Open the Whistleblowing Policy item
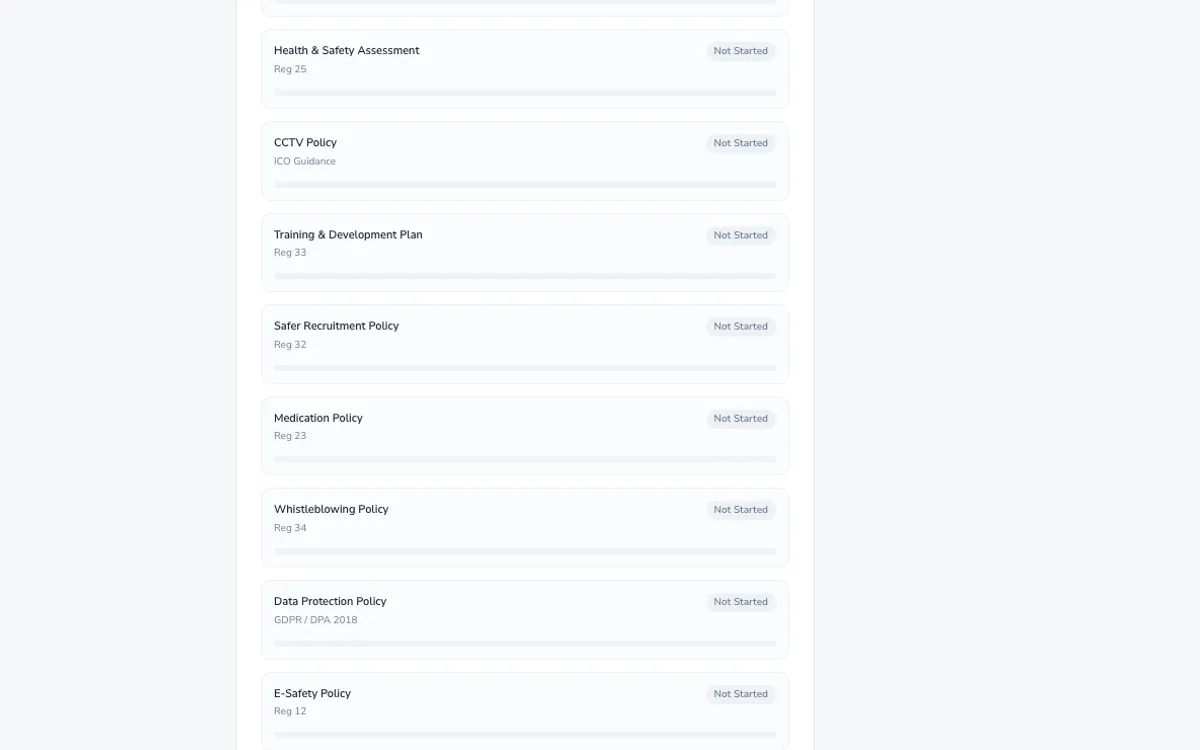 331,509
